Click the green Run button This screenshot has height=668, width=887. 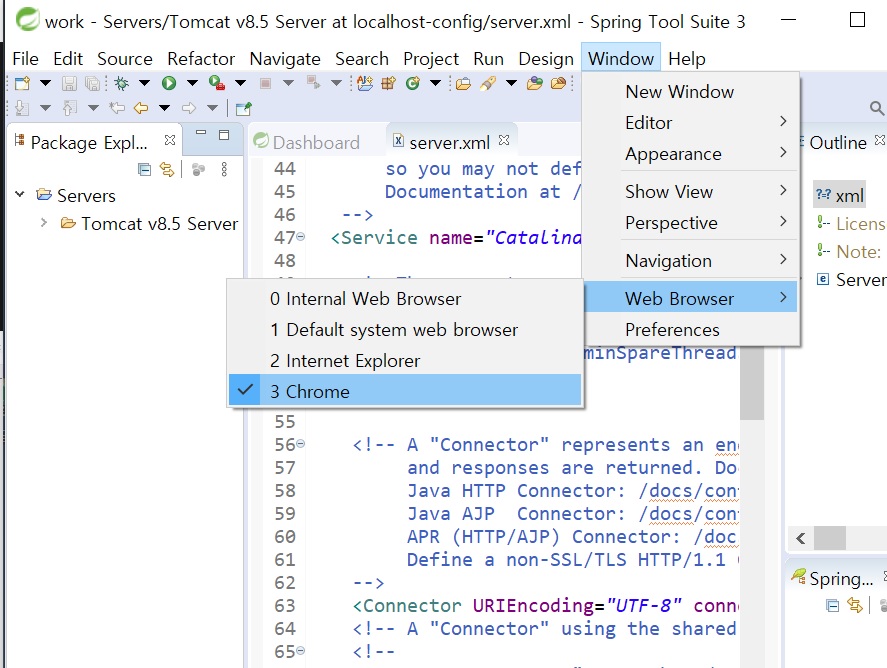point(169,84)
